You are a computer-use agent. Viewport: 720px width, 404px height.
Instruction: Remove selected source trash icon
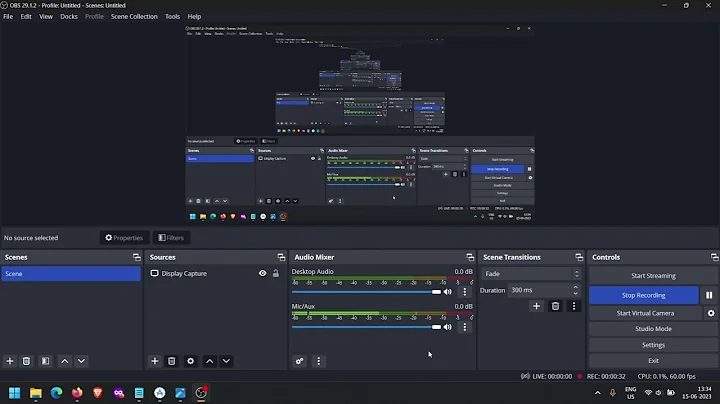point(172,361)
